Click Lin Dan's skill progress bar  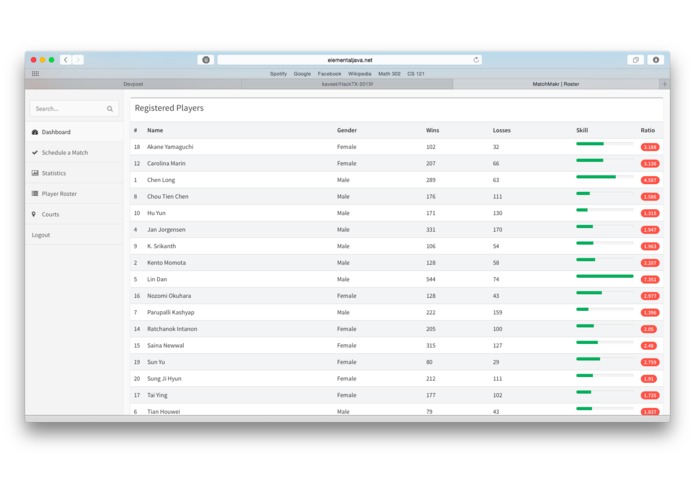pyautogui.click(x=605, y=276)
